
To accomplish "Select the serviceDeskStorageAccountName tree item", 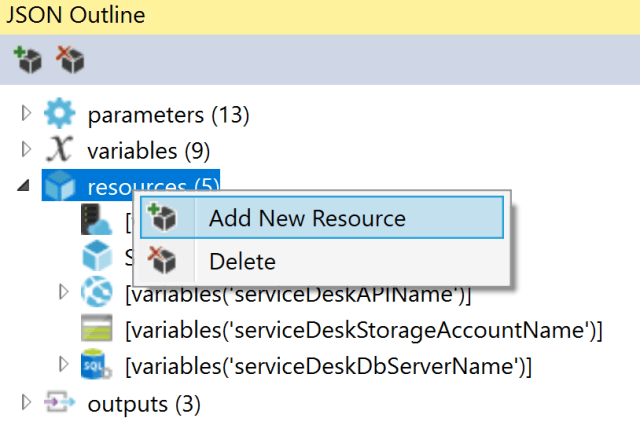I will click(x=365, y=330).
